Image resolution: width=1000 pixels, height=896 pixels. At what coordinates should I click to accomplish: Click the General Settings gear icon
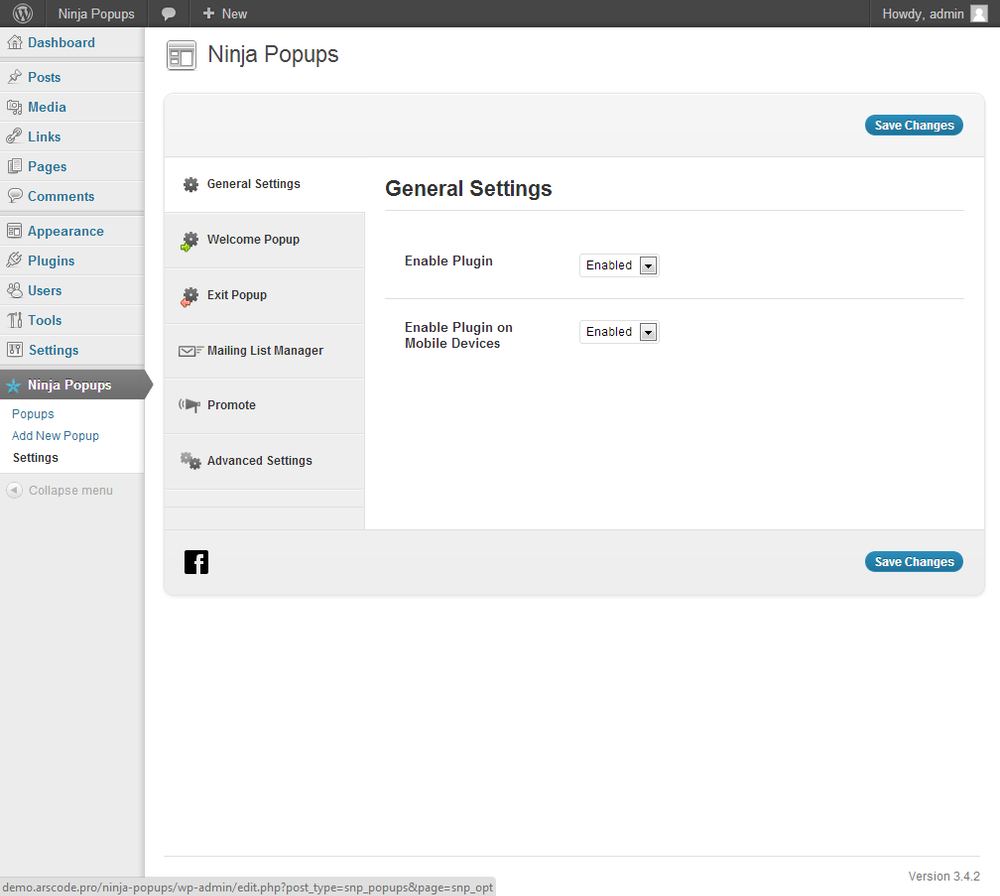(x=191, y=184)
